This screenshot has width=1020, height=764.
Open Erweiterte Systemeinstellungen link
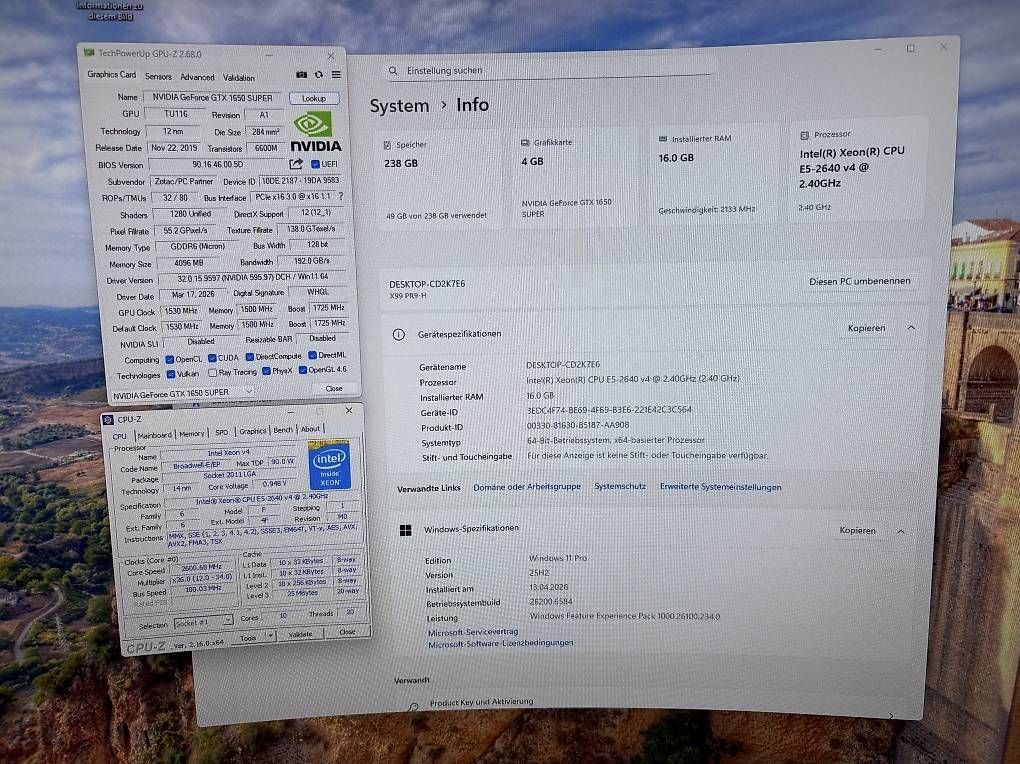[x=721, y=487]
